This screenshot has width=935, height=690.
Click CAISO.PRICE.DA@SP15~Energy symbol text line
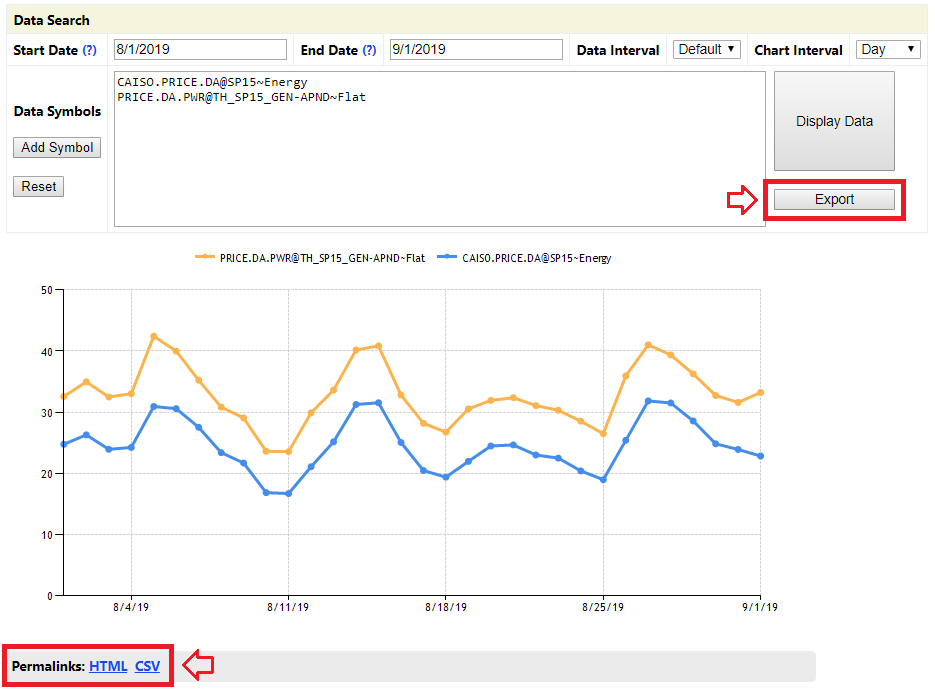pos(212,82)
